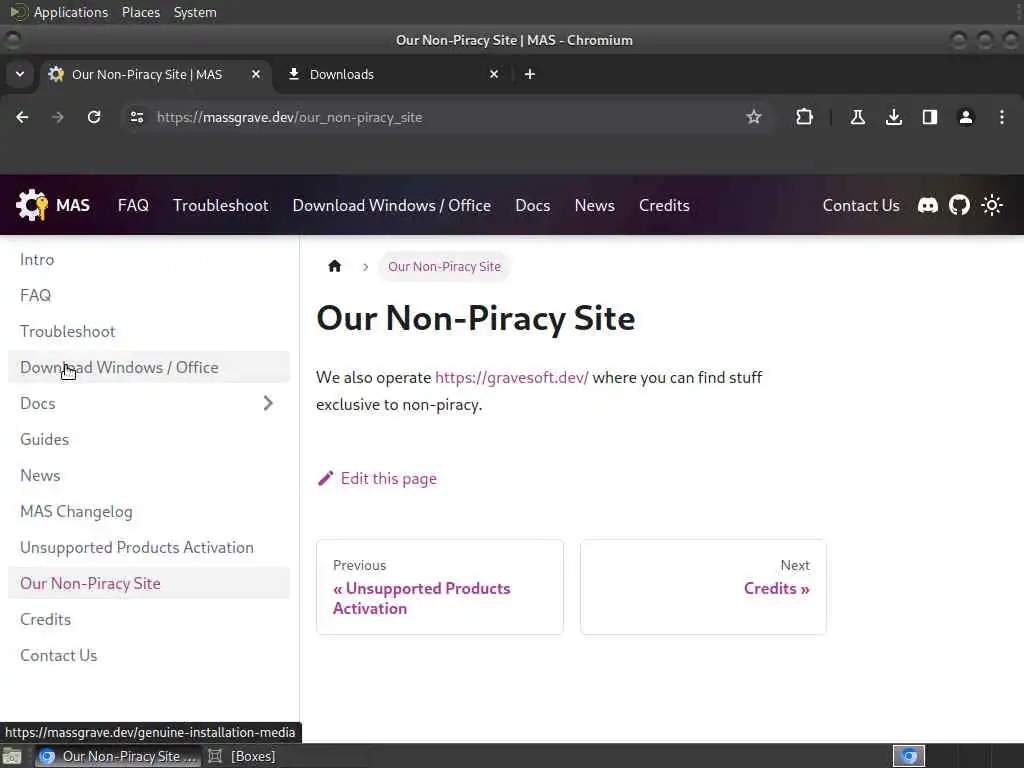Select Download Windows / Office in sidebar

pos(149,367)
